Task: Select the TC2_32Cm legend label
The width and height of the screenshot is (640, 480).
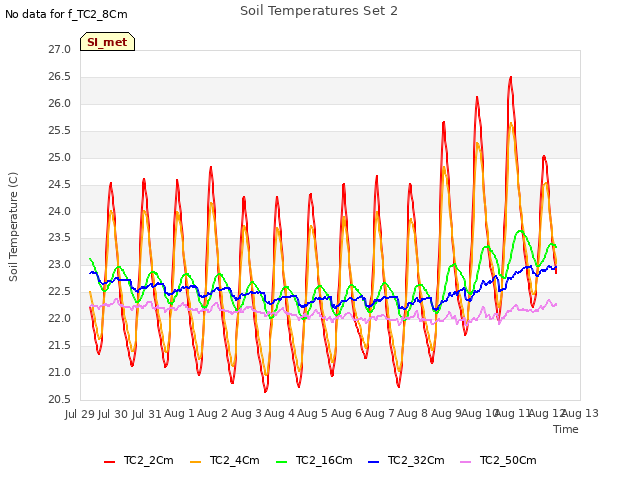Action: coord(416,460)
